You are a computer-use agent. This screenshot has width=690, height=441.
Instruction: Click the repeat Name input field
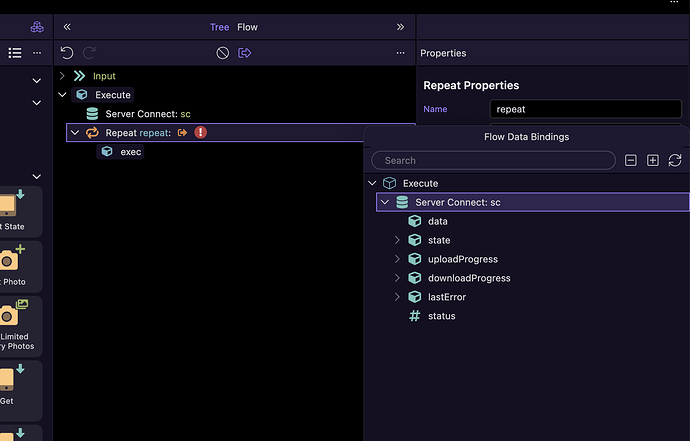[x=571, y=109]
